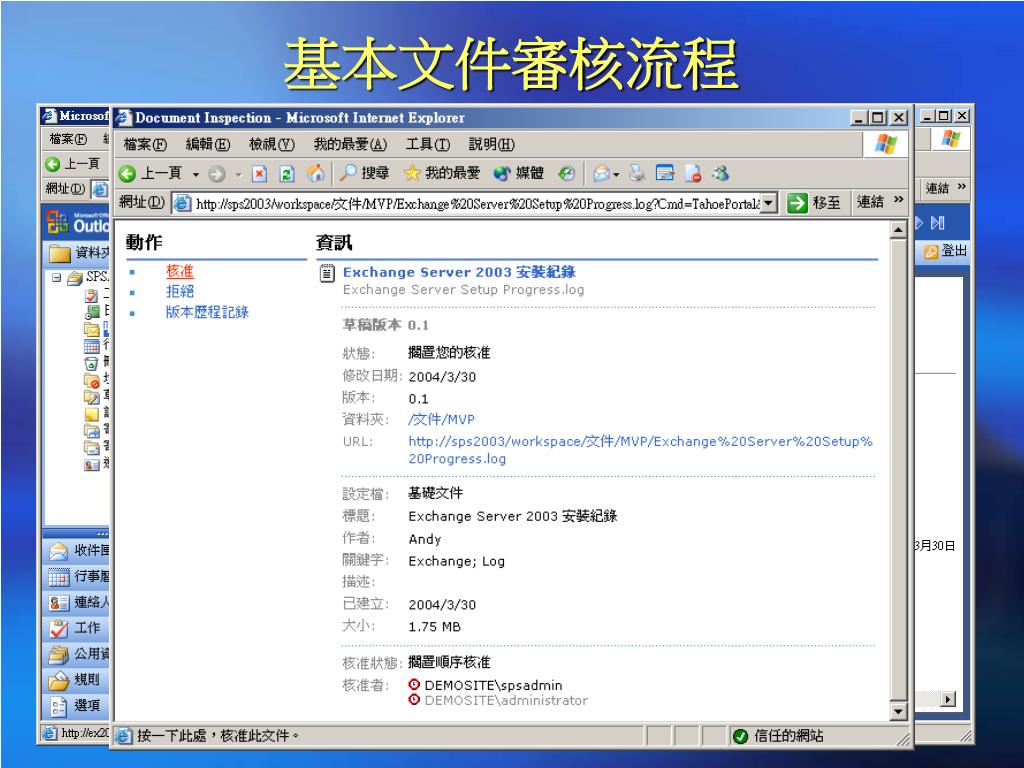Open the 搜尋 search pane
Screen dimensions: 1024x768
point(364,173)
